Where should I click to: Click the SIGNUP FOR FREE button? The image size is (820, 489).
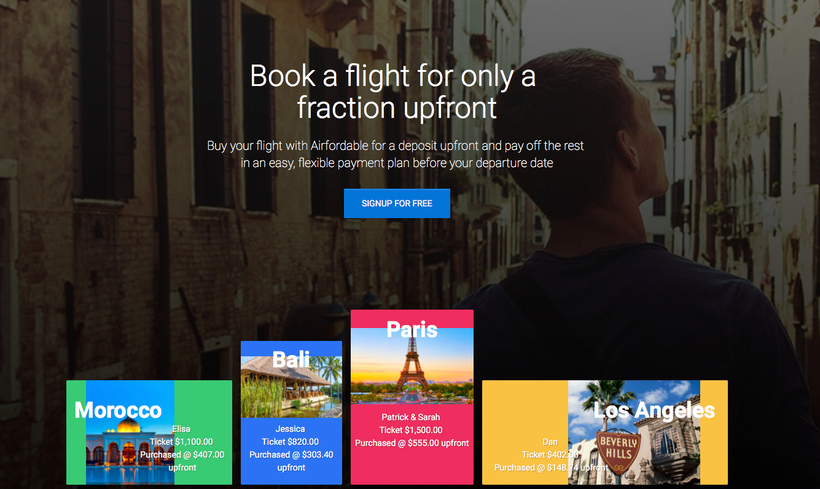(397, 203)
